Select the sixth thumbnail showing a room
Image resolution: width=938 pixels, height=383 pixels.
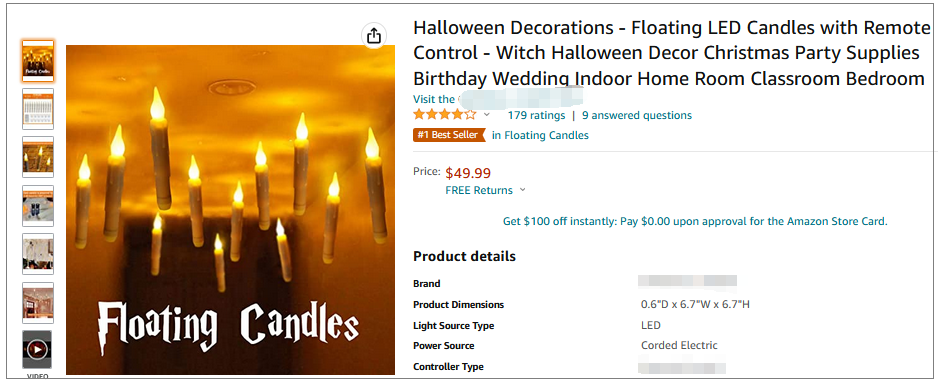coord(38,303)
